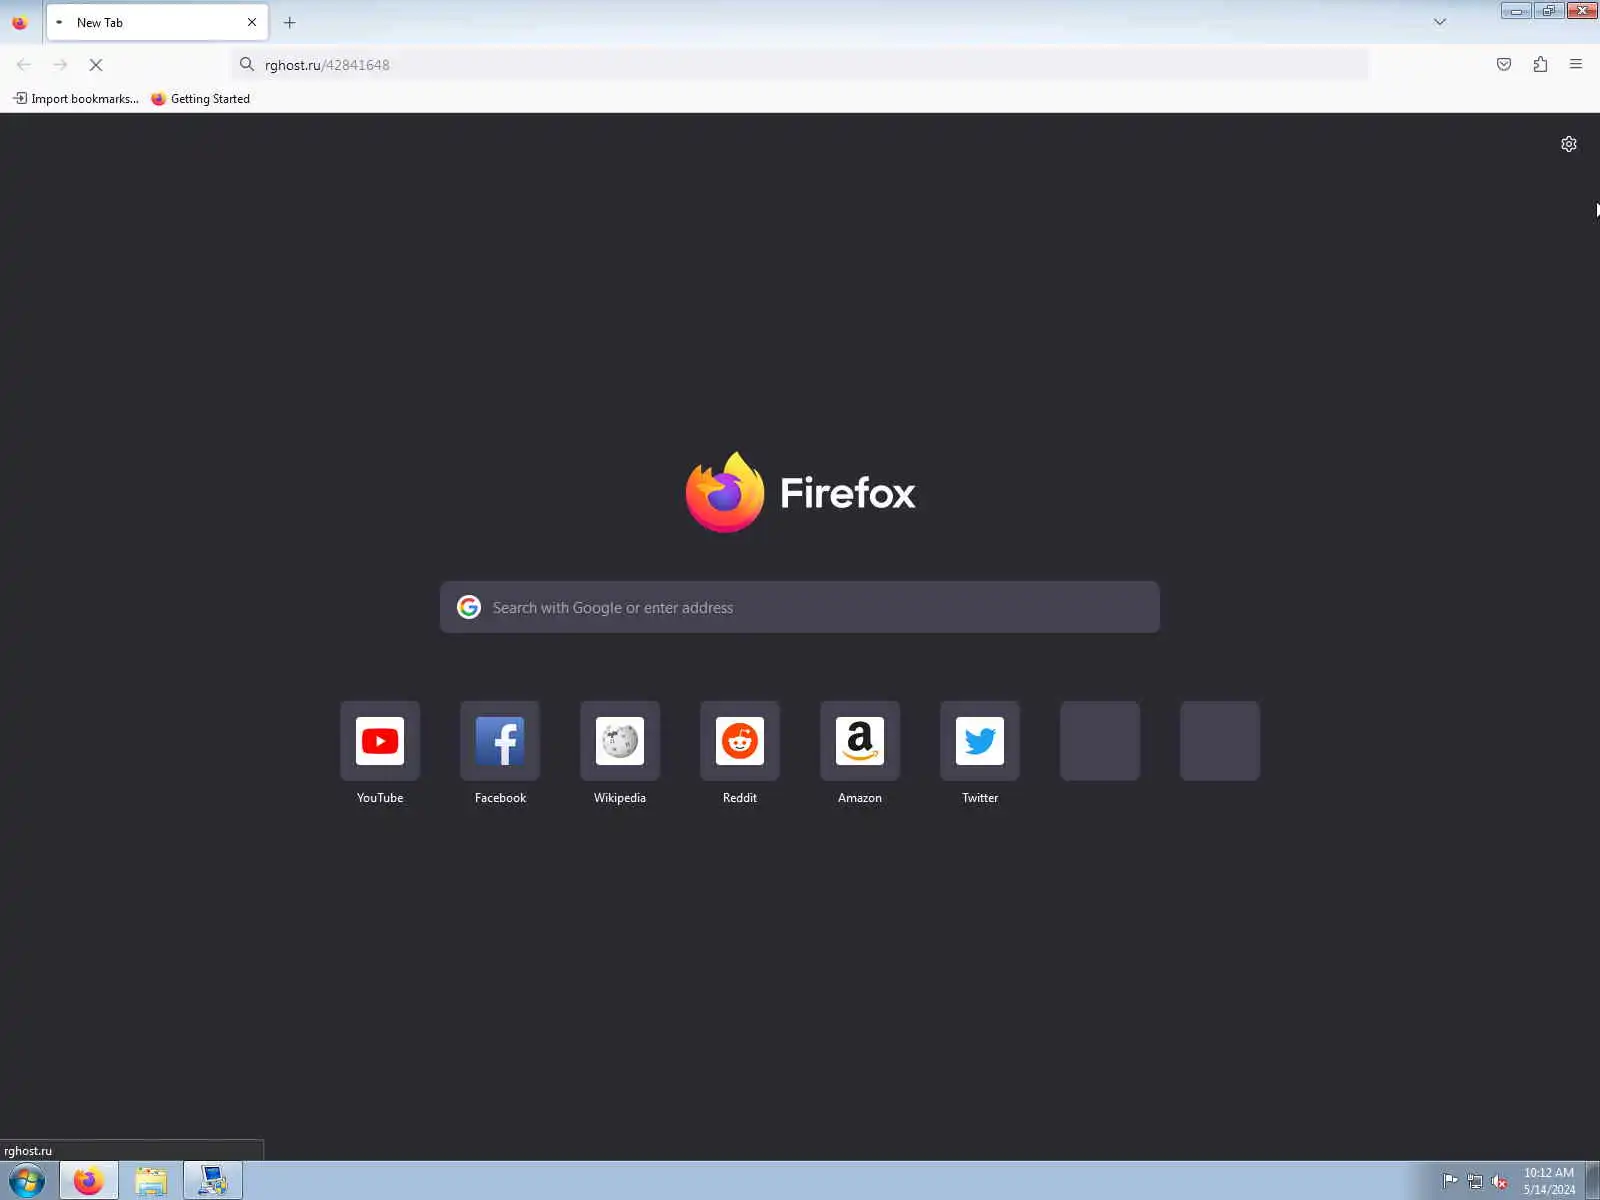Image resolution: width=1600 pixels, height=1200 pixels.
Task: Minimize the Firefox window
Action: pos(1516,11)
